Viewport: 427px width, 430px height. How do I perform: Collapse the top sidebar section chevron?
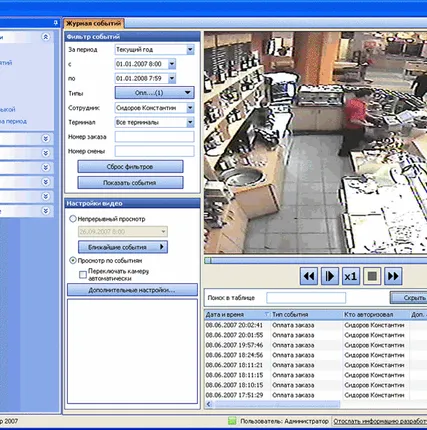point(46,37)
